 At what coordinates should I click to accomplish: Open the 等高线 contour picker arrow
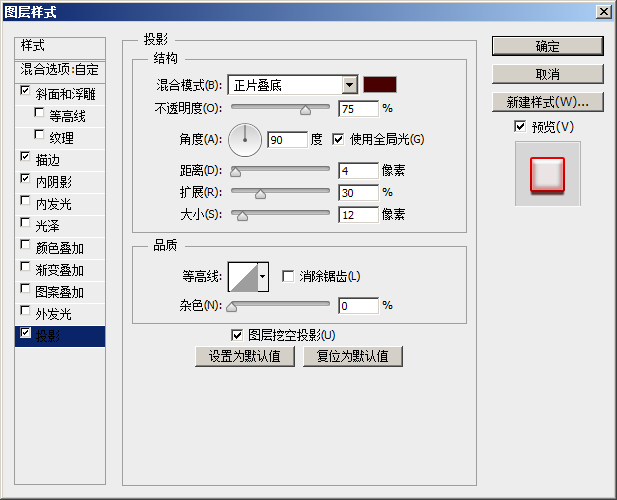coord(263,277)
